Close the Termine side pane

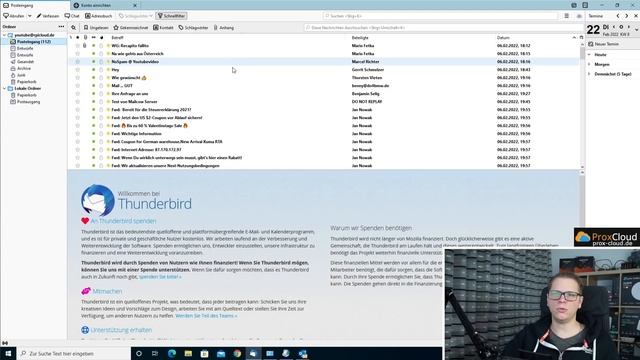(636, 16)
